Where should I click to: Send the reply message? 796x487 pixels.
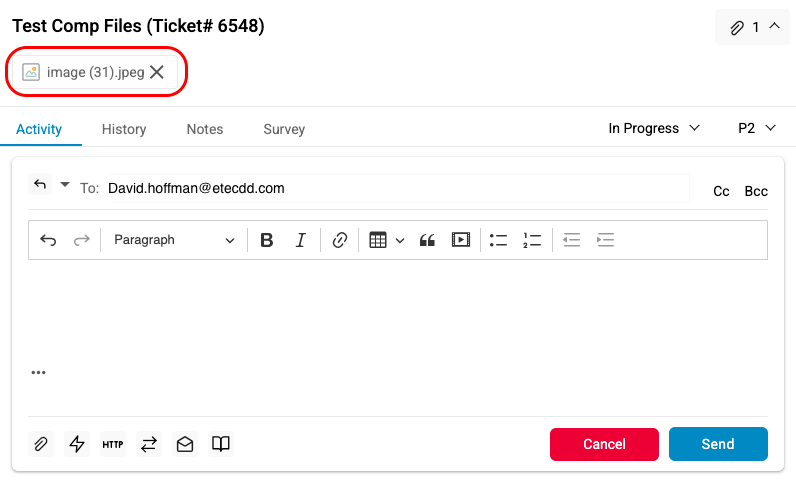(718, 444)
